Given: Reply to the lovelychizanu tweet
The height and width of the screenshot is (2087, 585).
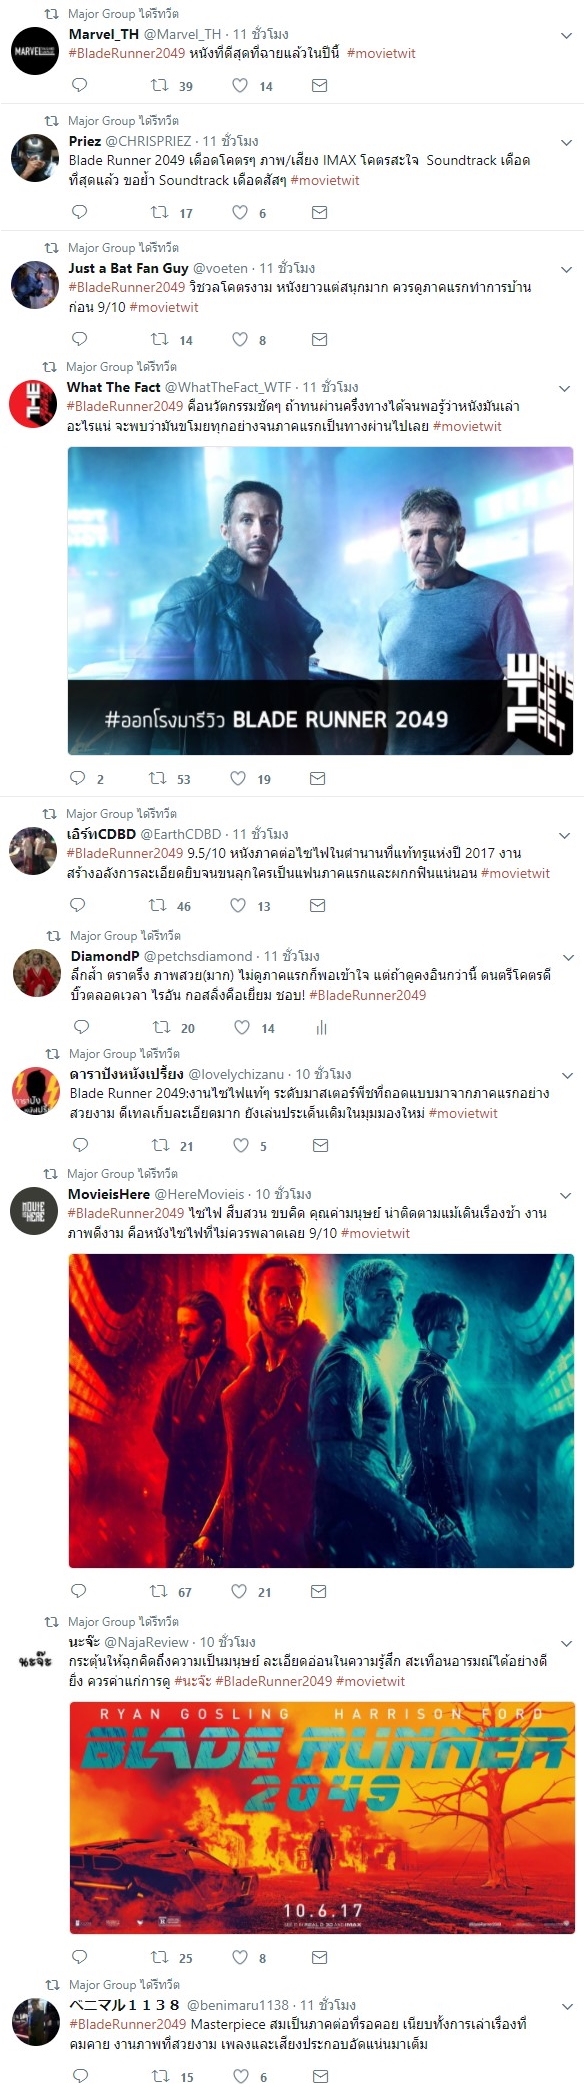Looking at the screenshot, I should coord(81,1145).
